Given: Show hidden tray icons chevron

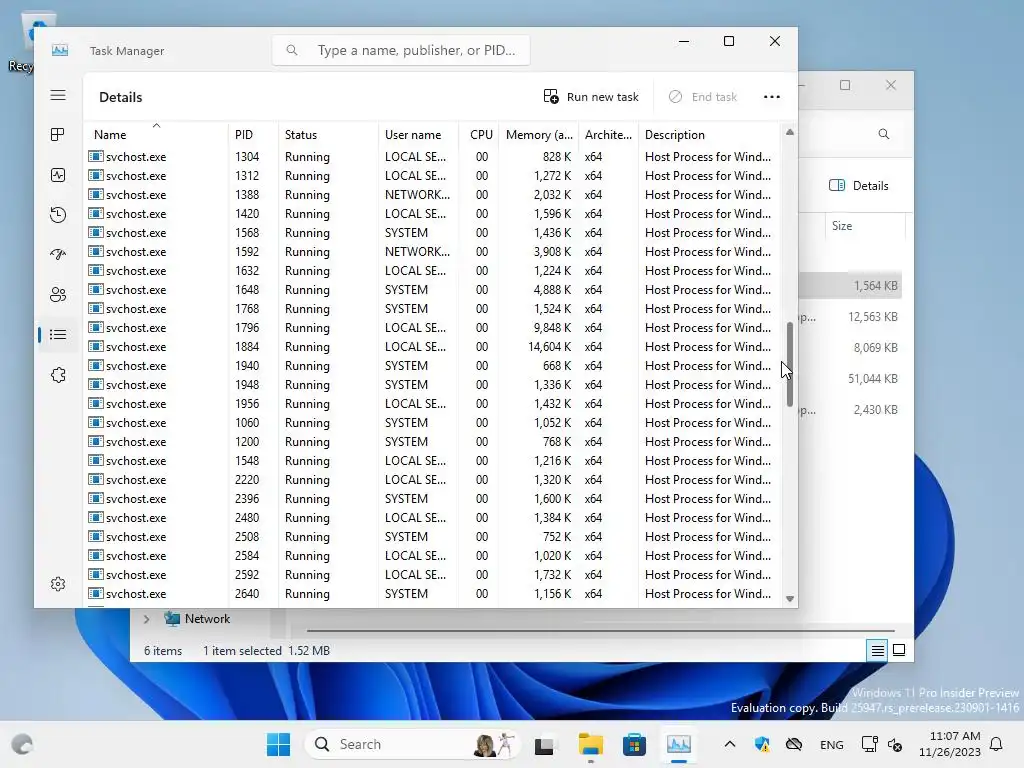Looking at the screenshot, I should pos(729,744).
